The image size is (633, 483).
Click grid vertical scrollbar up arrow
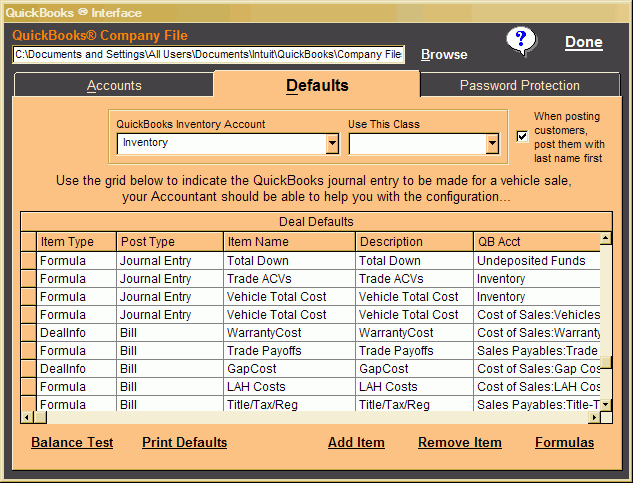(x=606, y=238)
